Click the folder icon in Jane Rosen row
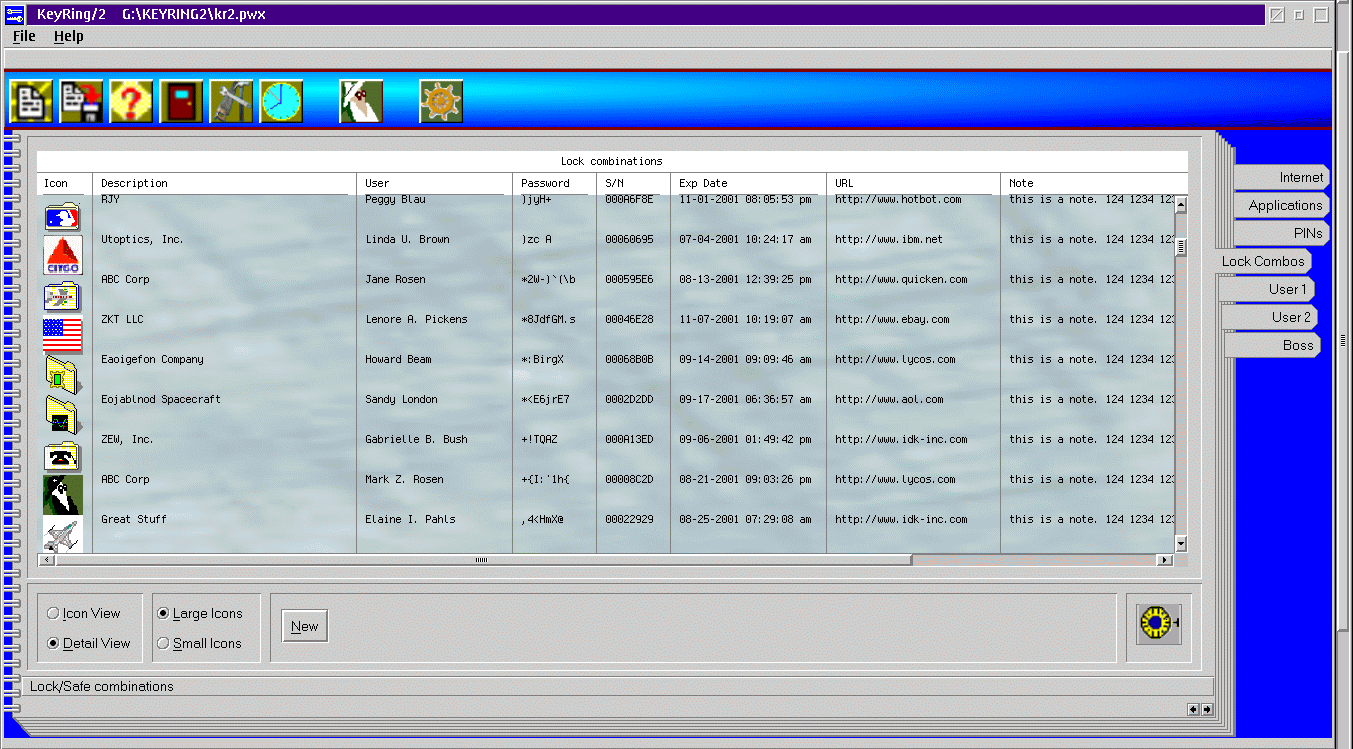 pyautogui.click(x=62, y=296)
